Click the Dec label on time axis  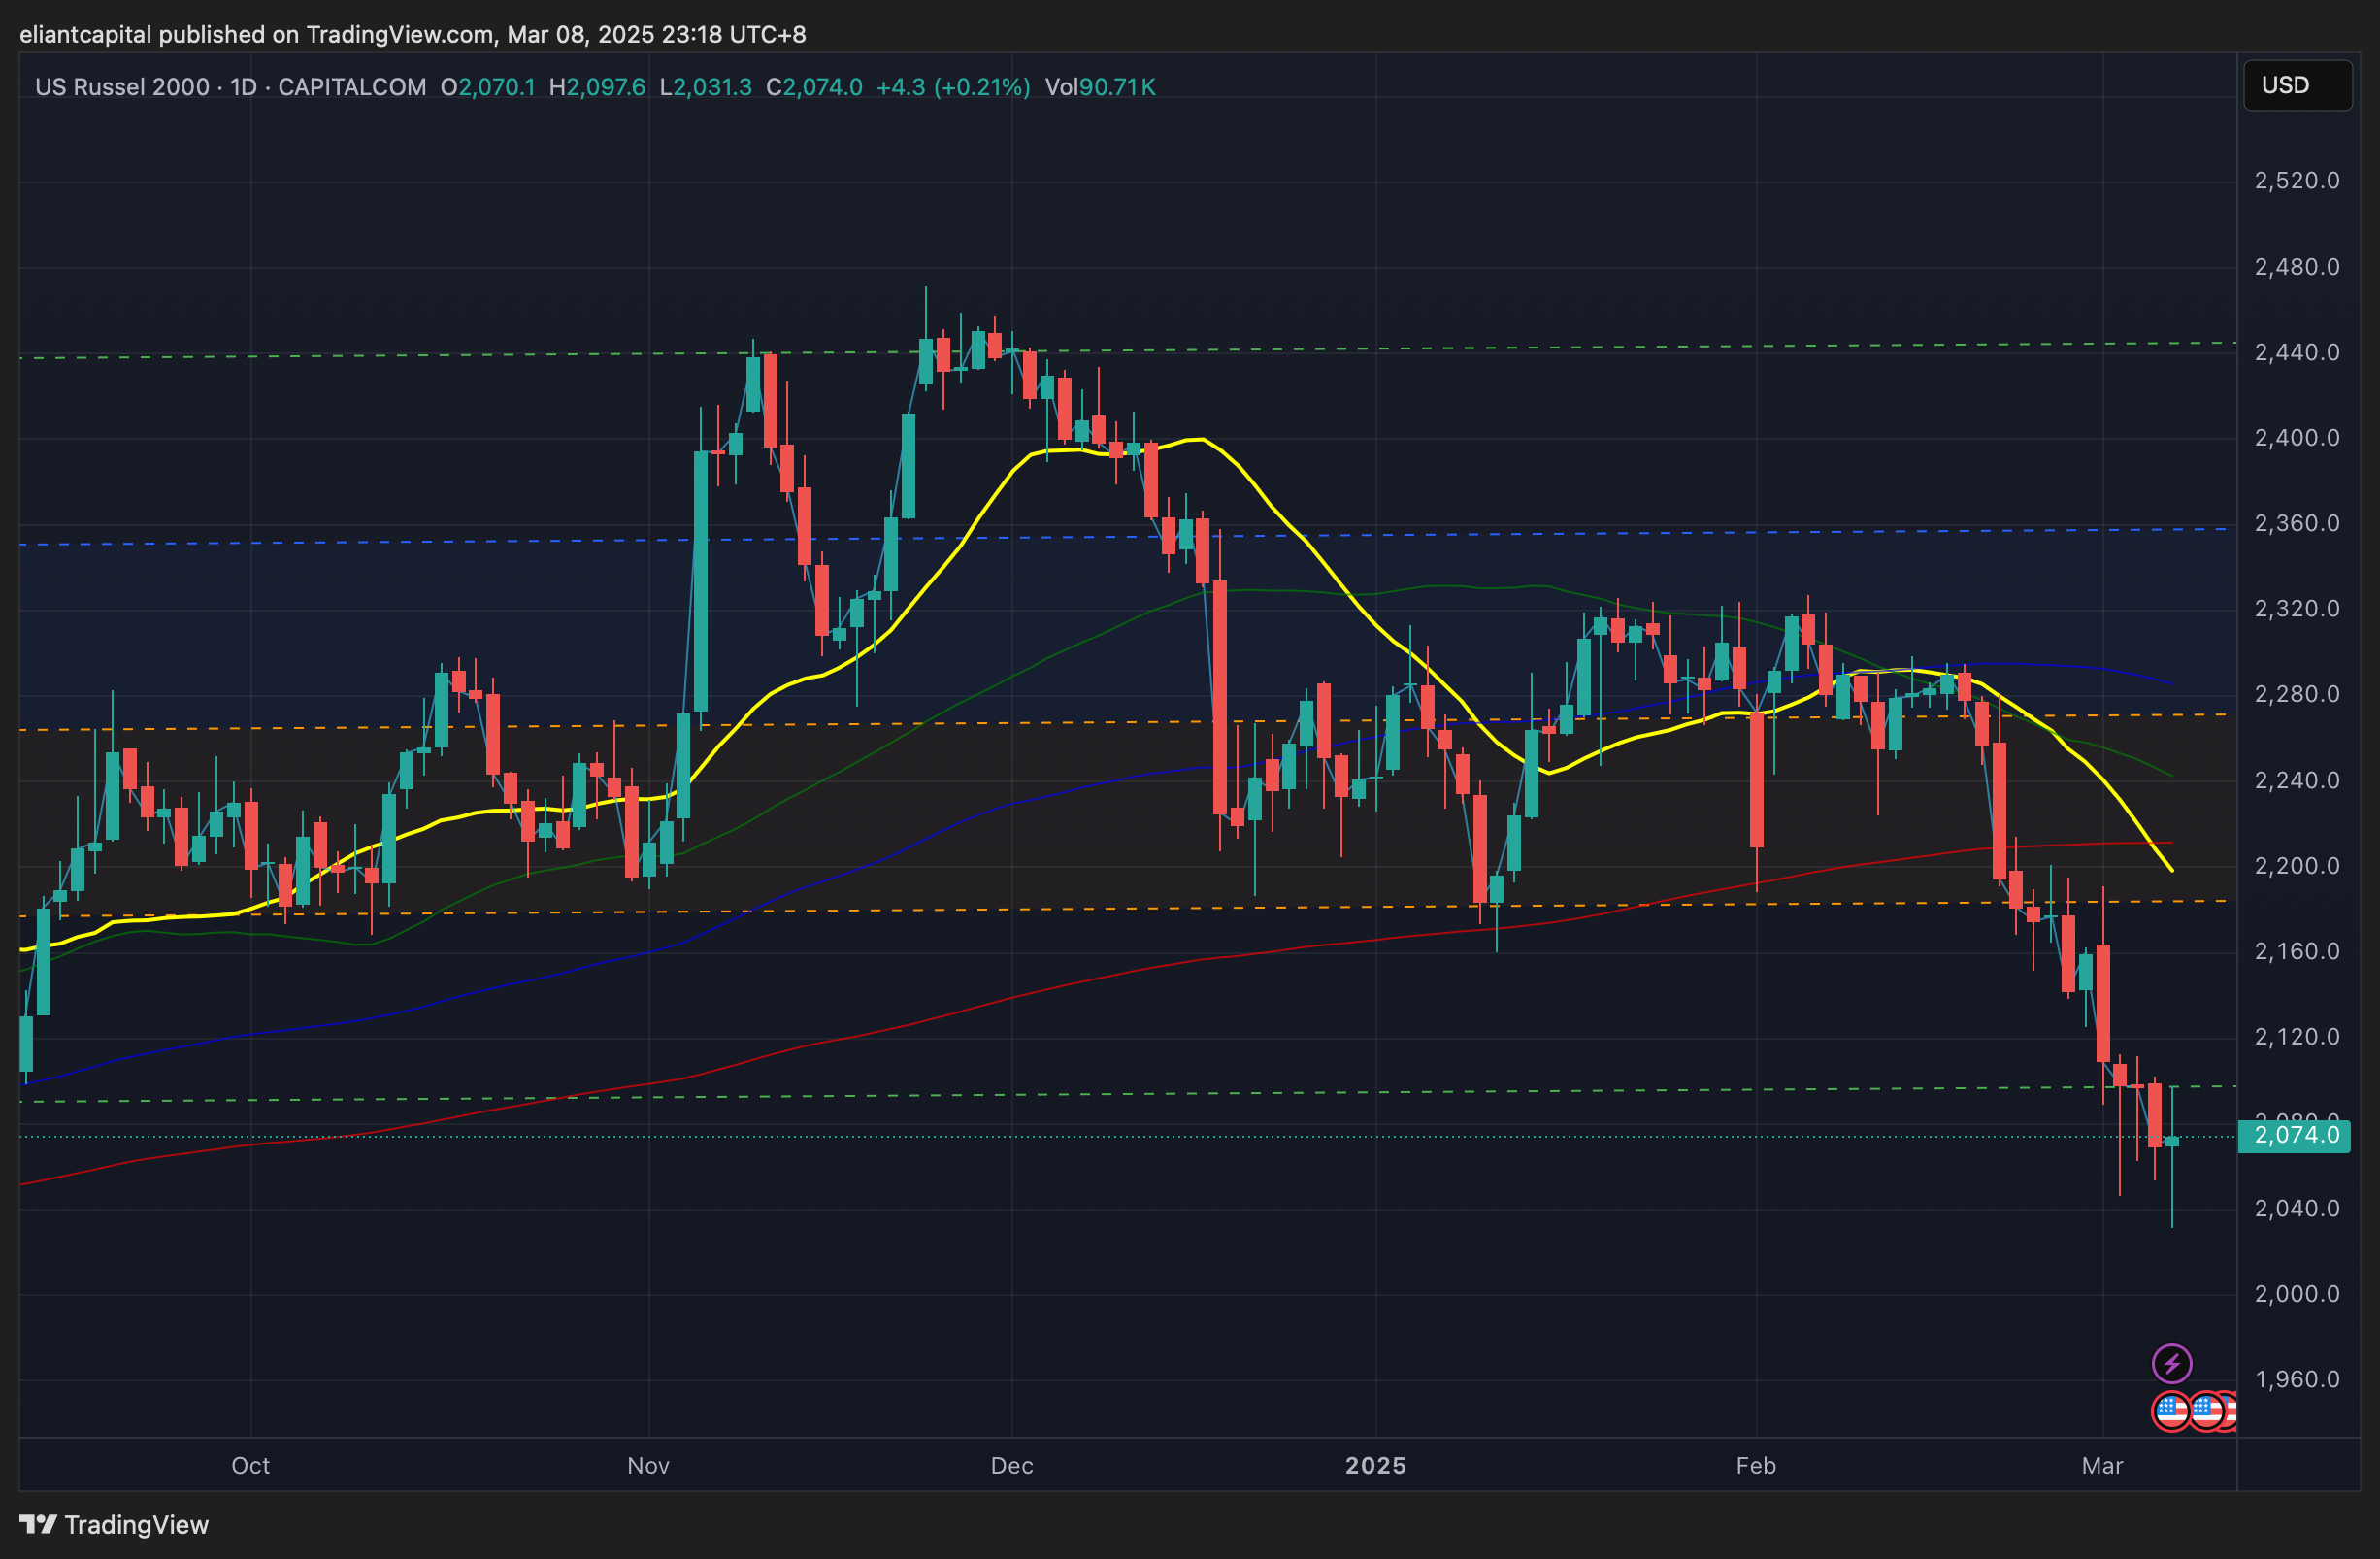[1011, 1465]
